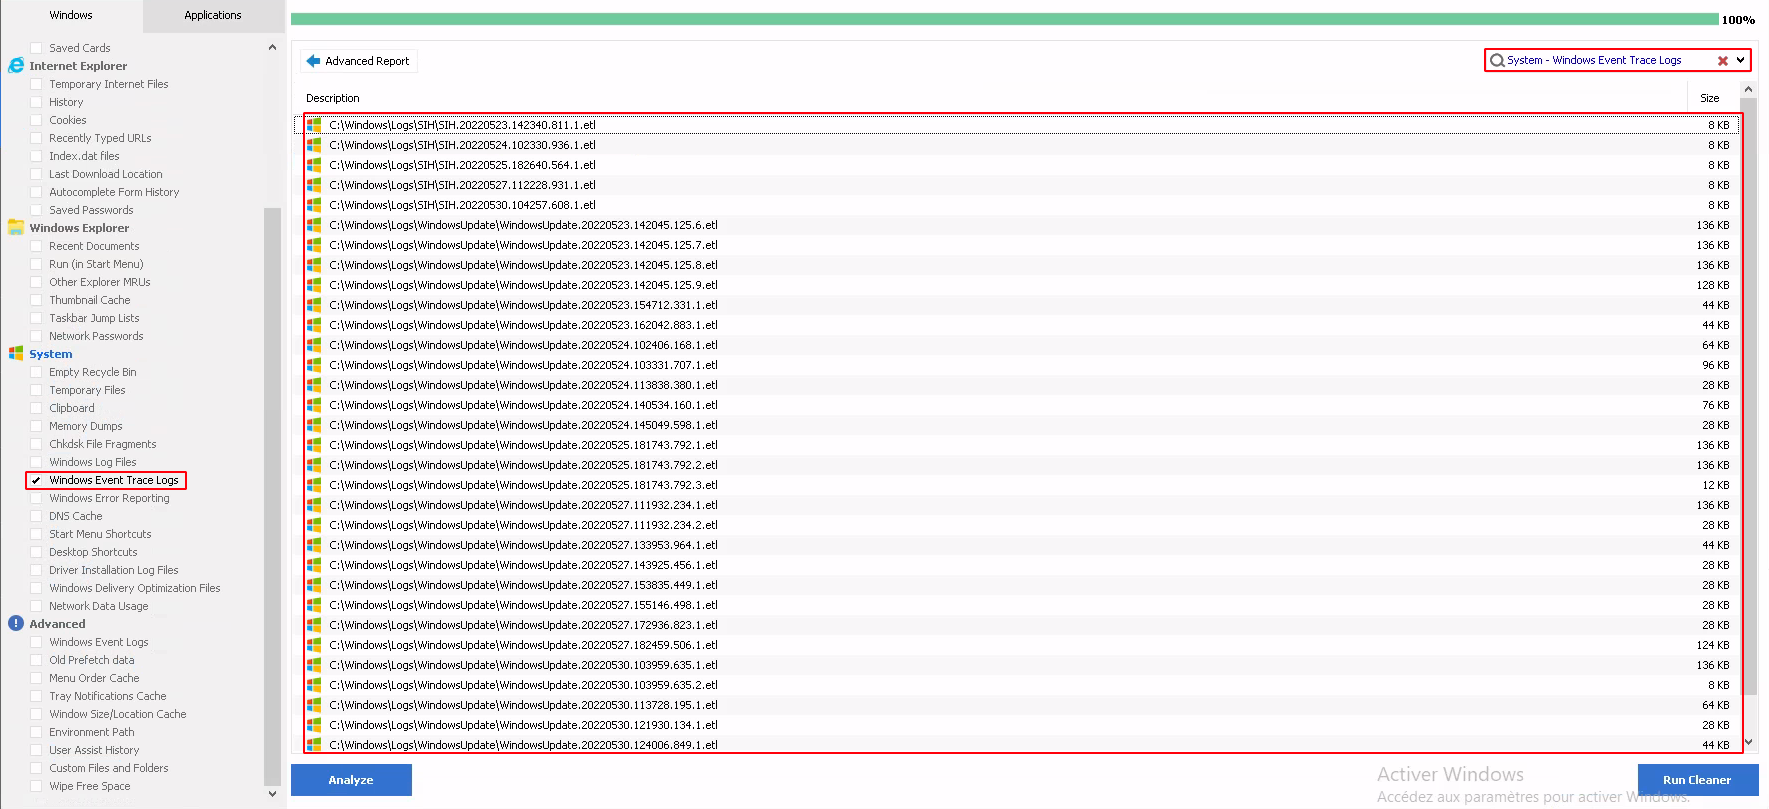Tick the DNS Cache checkbox
The width and height of the screenshot is (1769, 809).
pos(36,516)
